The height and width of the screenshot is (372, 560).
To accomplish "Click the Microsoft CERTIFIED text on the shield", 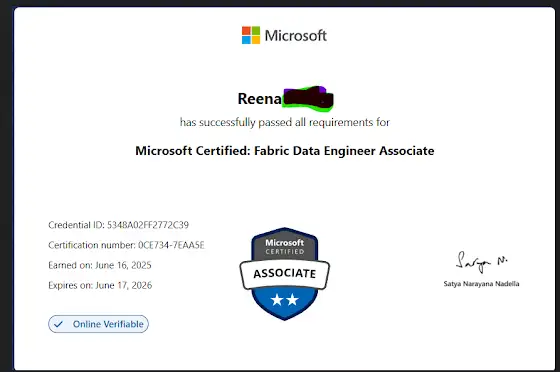I will [285, 247].
